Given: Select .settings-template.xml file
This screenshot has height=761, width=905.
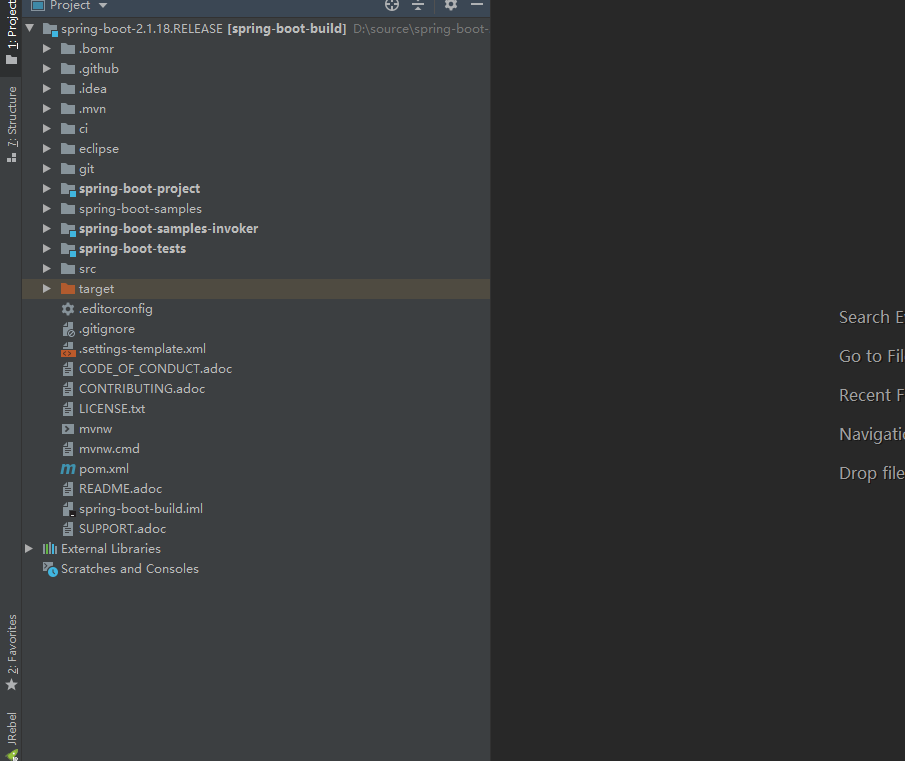Looking at the screenshot, I should [142, 348].
